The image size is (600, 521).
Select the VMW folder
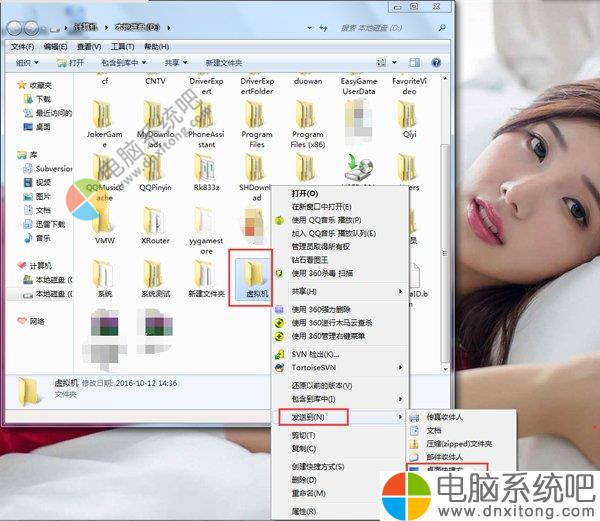[x=104, y=226]
